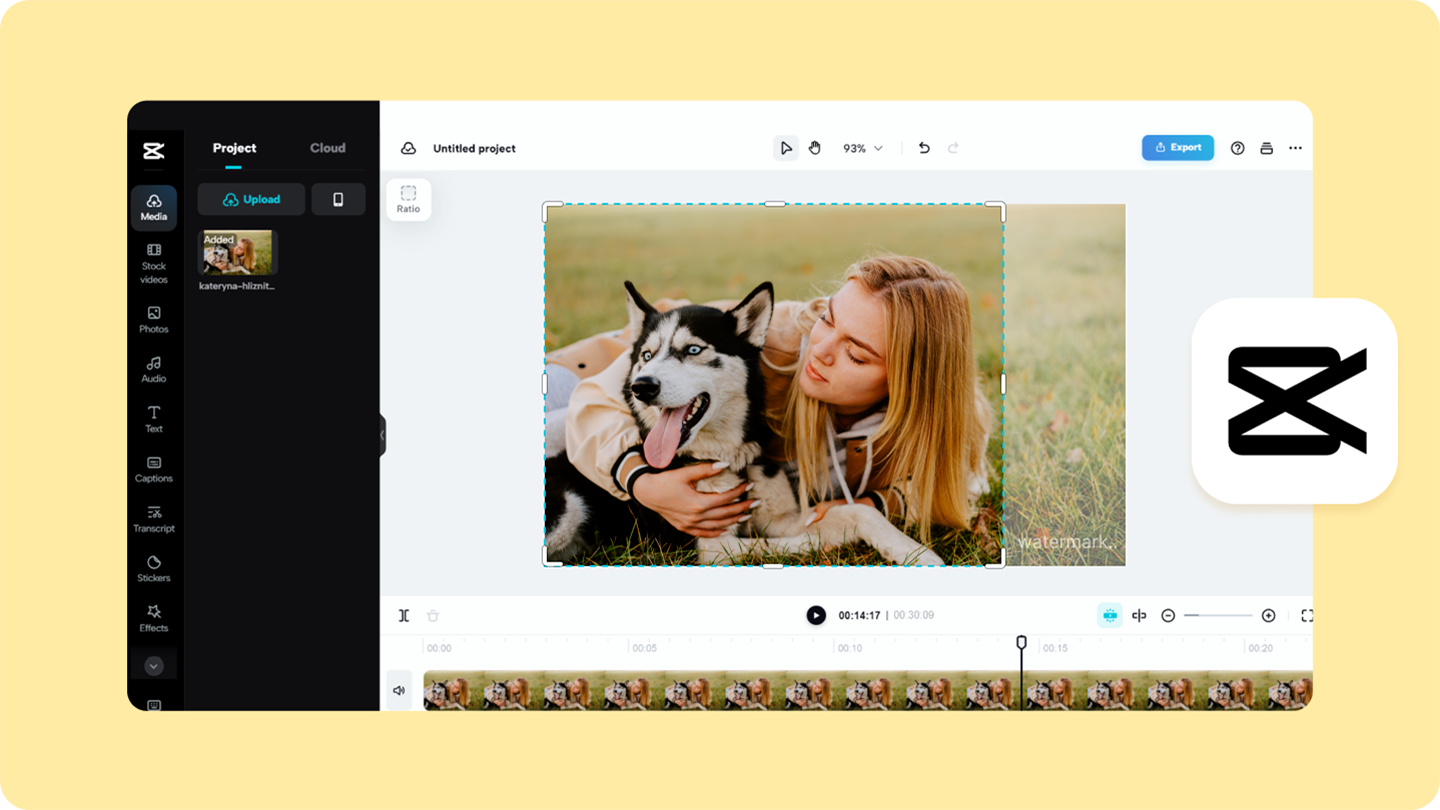This screenshot has width=1440, height=810.
Task: Open the Effects panel
Action: coord(154,619)
